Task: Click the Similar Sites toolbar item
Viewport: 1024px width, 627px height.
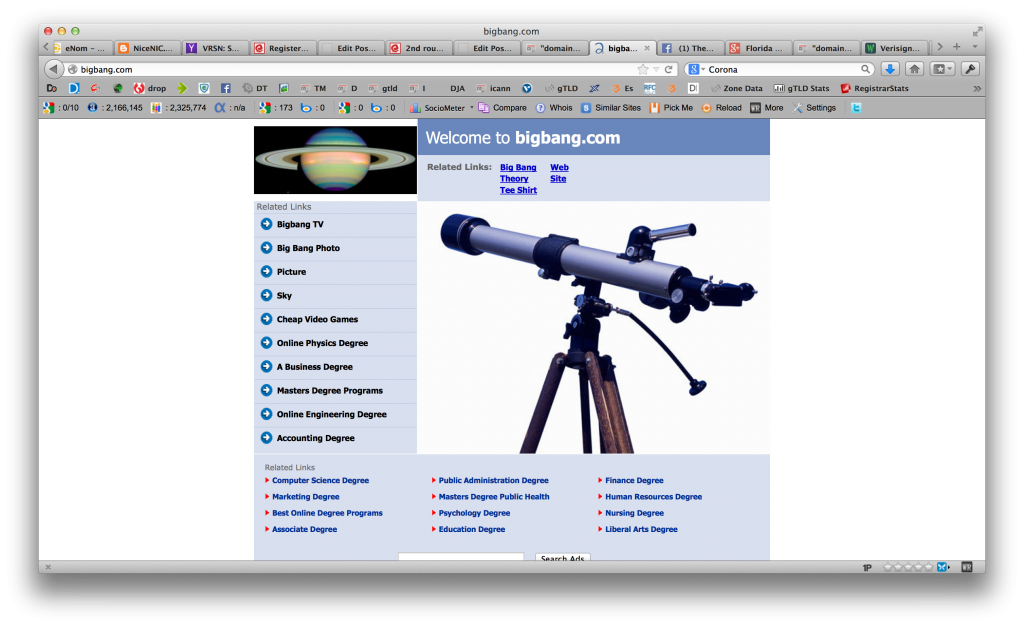Action: click(610, 108)
